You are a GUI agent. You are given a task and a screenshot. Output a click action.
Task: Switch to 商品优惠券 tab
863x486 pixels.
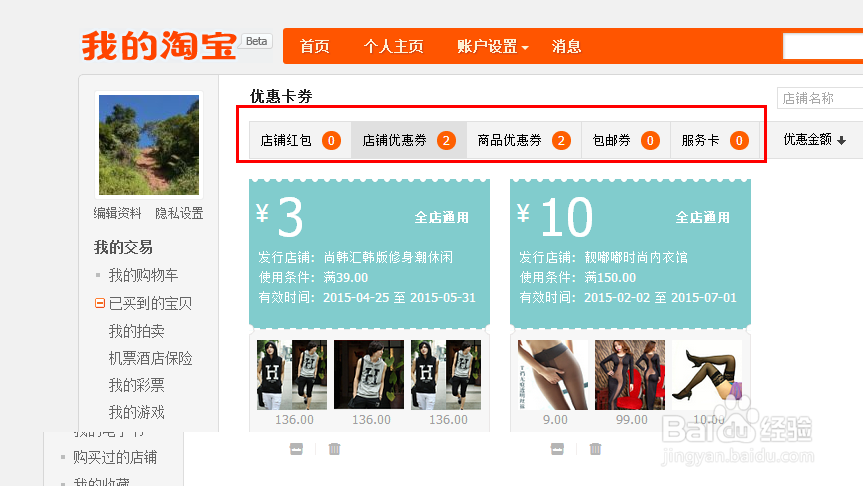tap(524, 140)
